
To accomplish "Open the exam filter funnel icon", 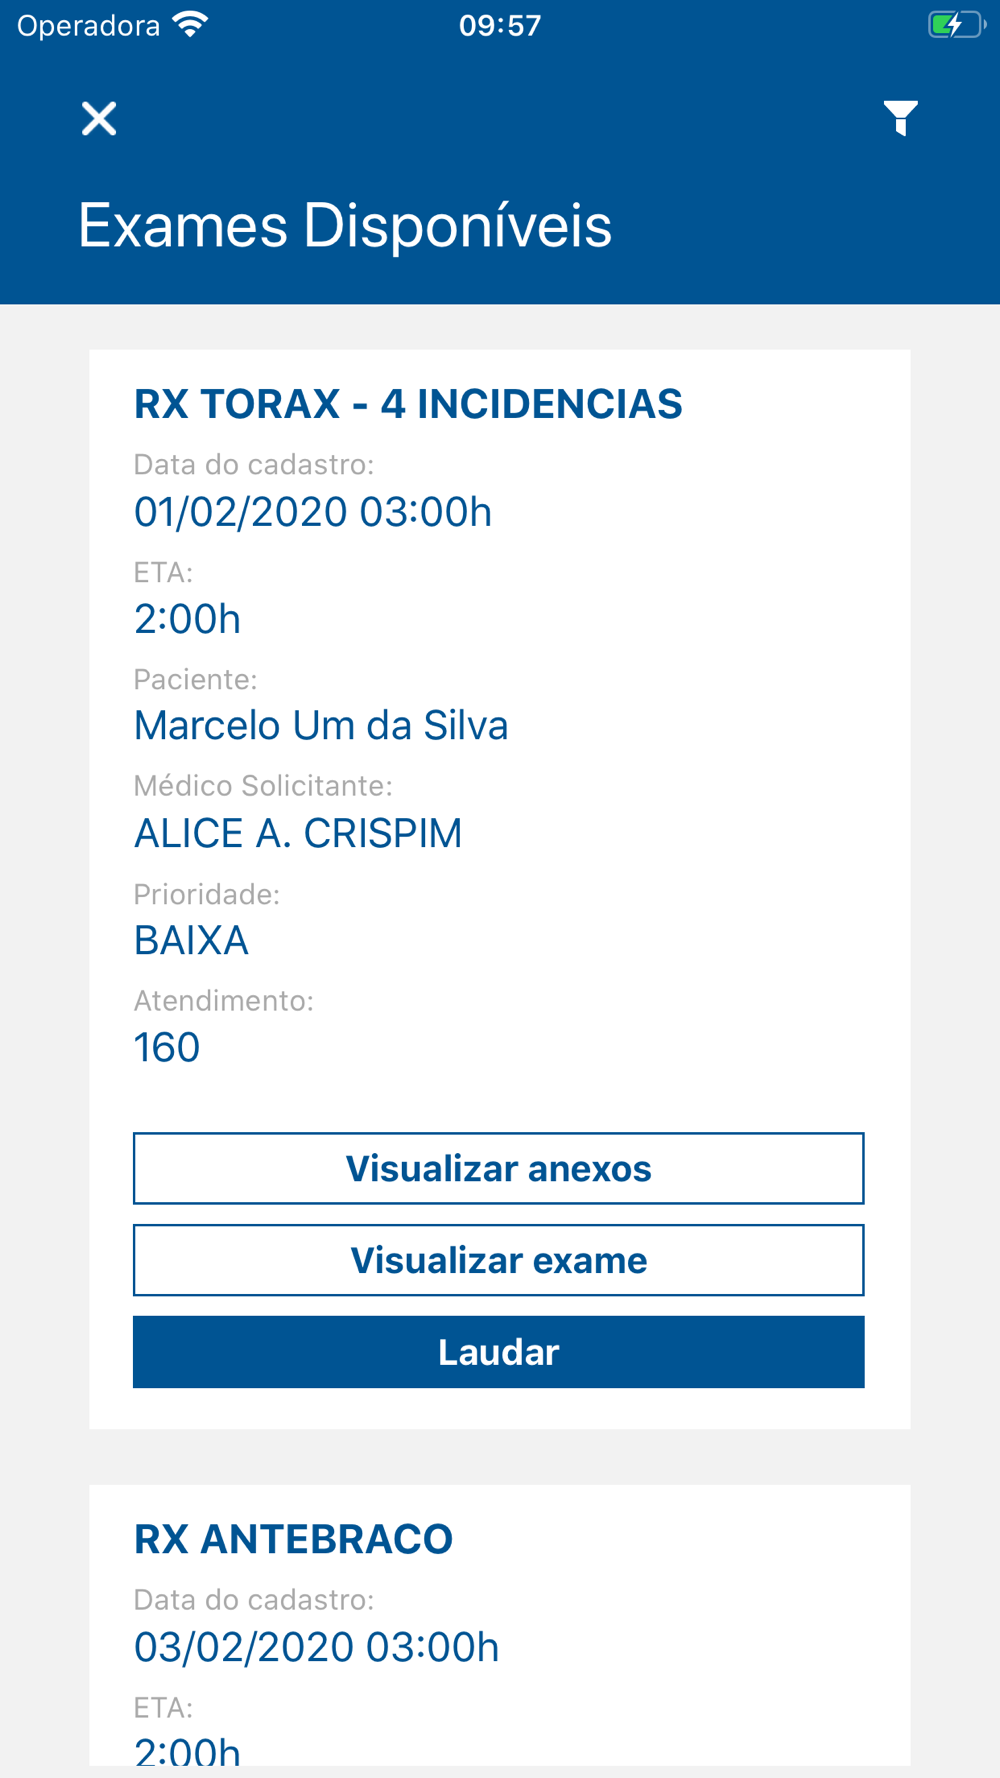I will (x=900, y=118).
